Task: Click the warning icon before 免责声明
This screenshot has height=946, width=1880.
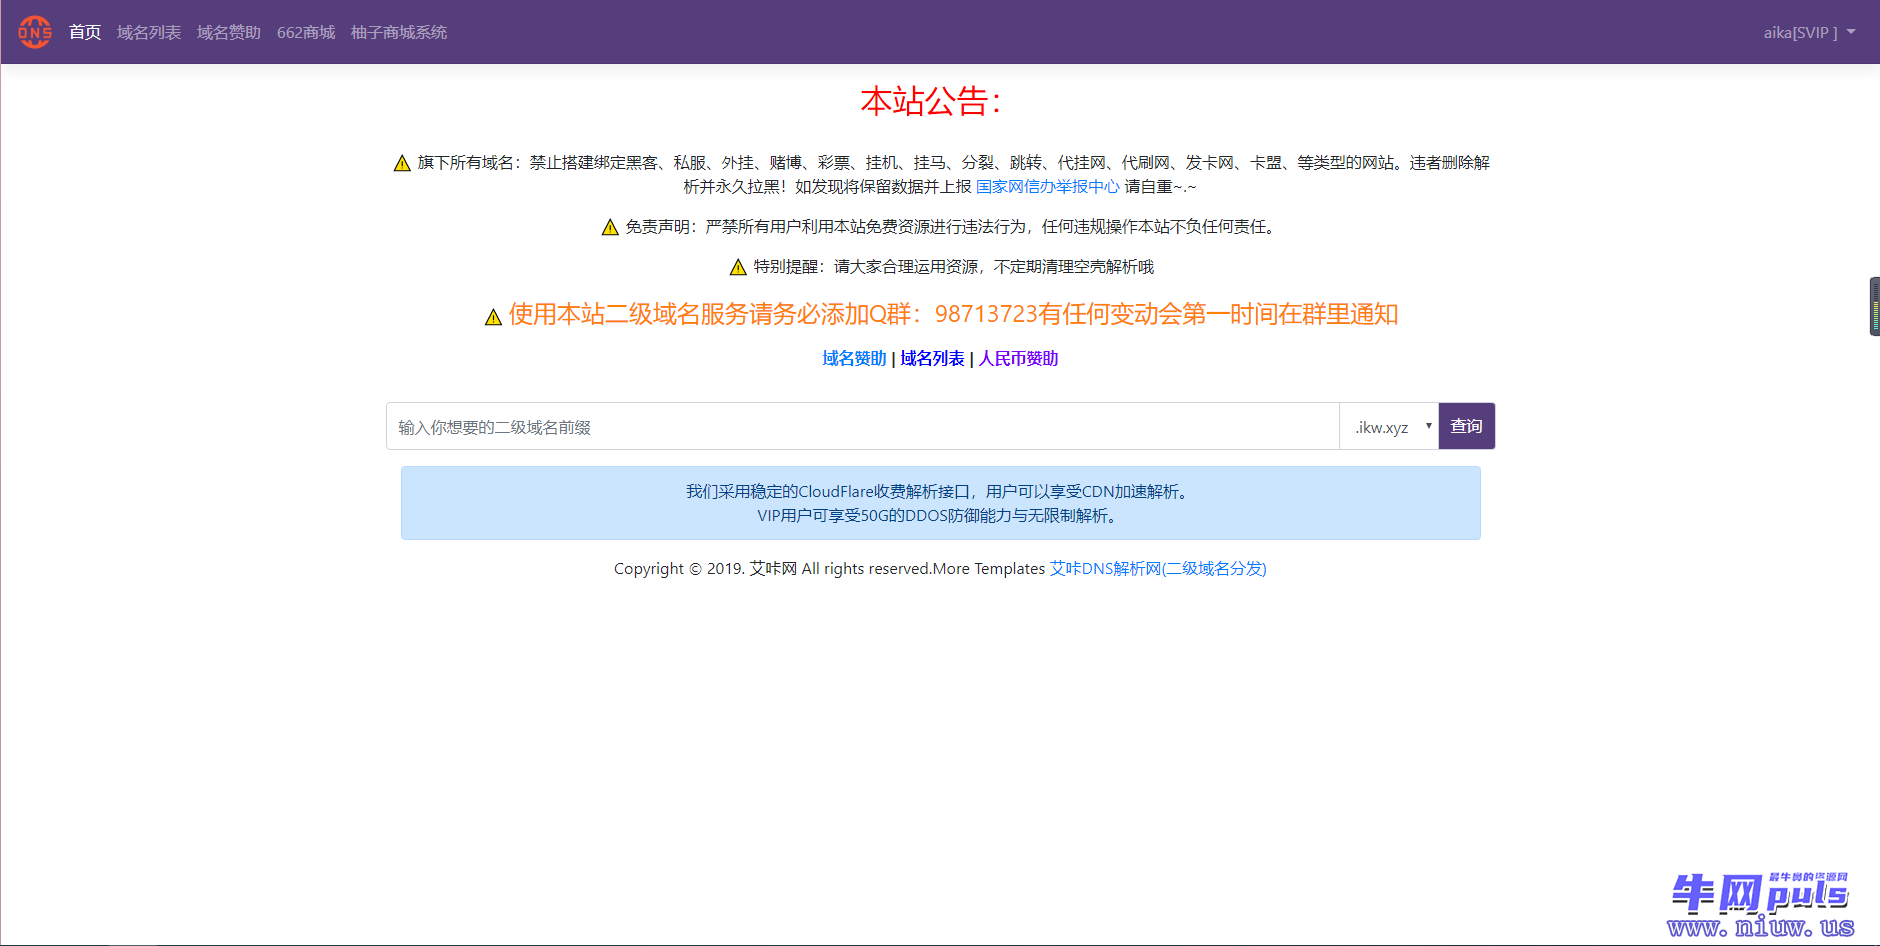Action: tap(610, 227)
